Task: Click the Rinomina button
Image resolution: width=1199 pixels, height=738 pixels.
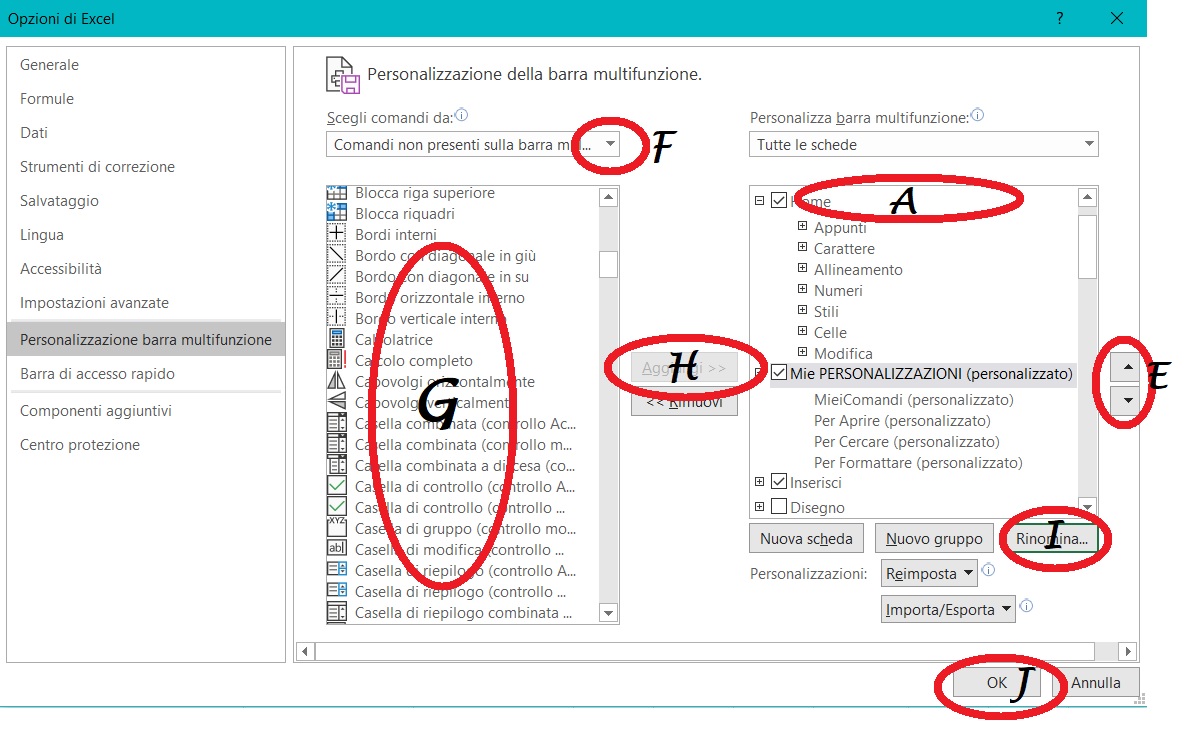Action: 1051,538
